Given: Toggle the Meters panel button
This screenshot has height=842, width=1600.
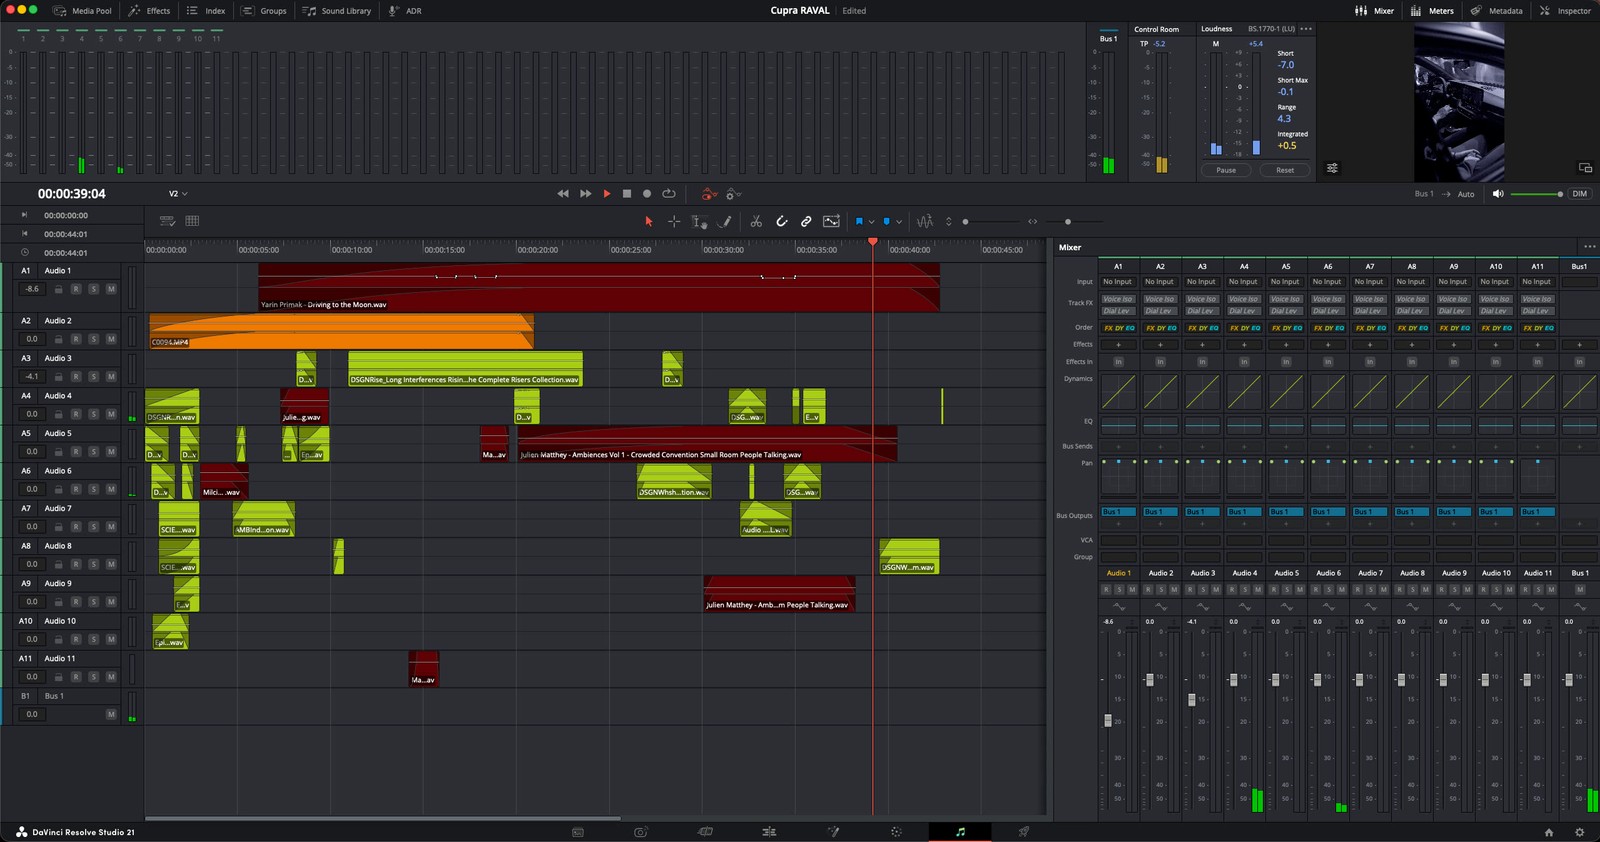Looking at the screenshot, I should pyautogui.click(x=1432, y=11).
